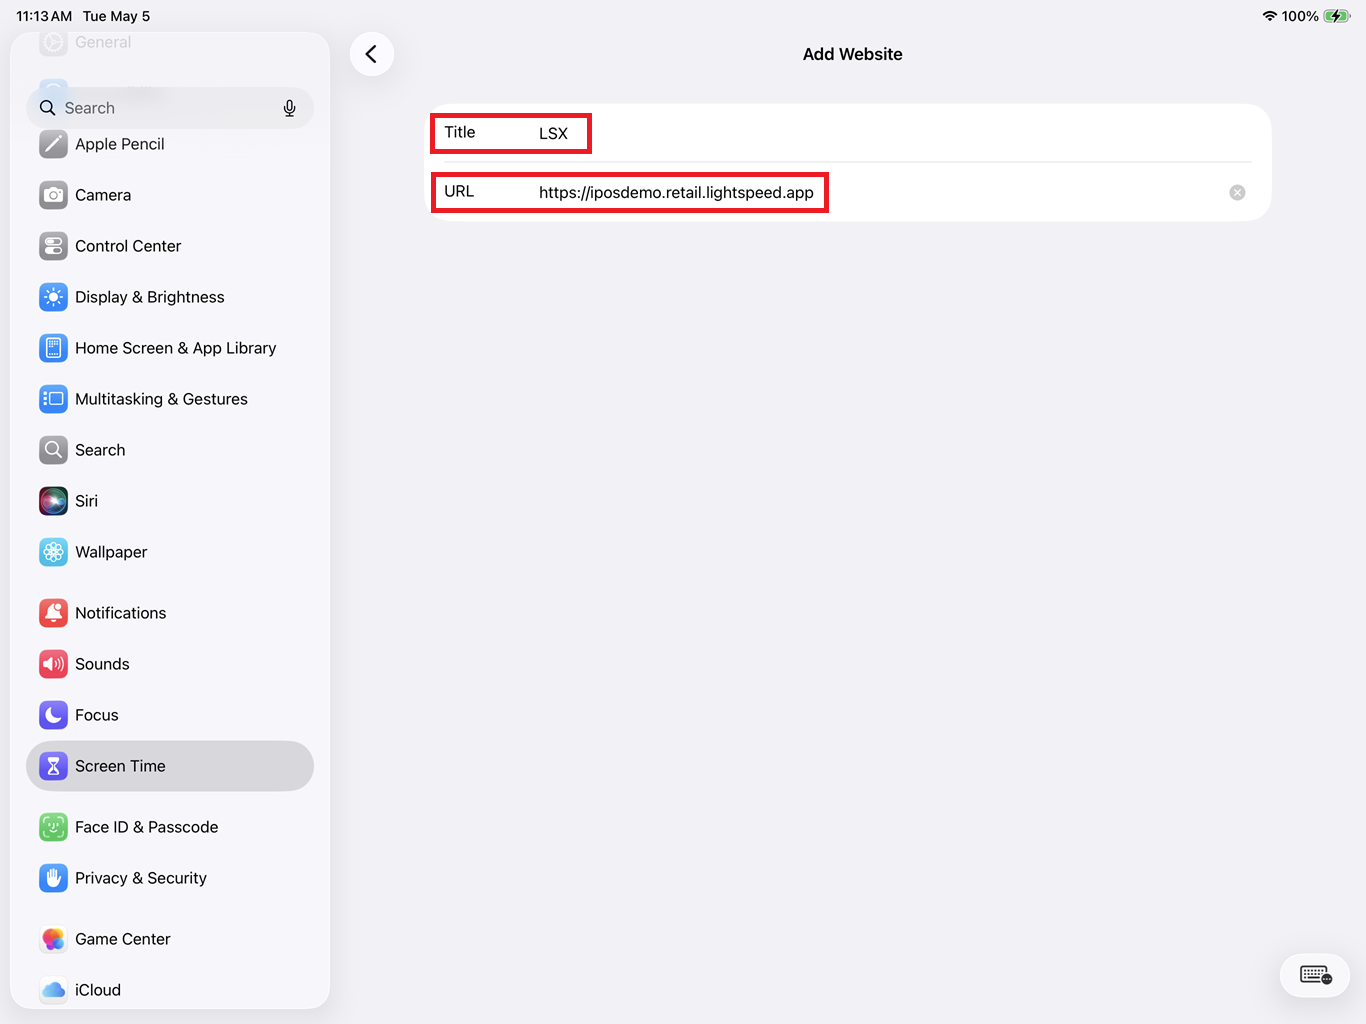Tap the settings Search field
Viewport: 1366px width, 1024px height.
(170, 108)
